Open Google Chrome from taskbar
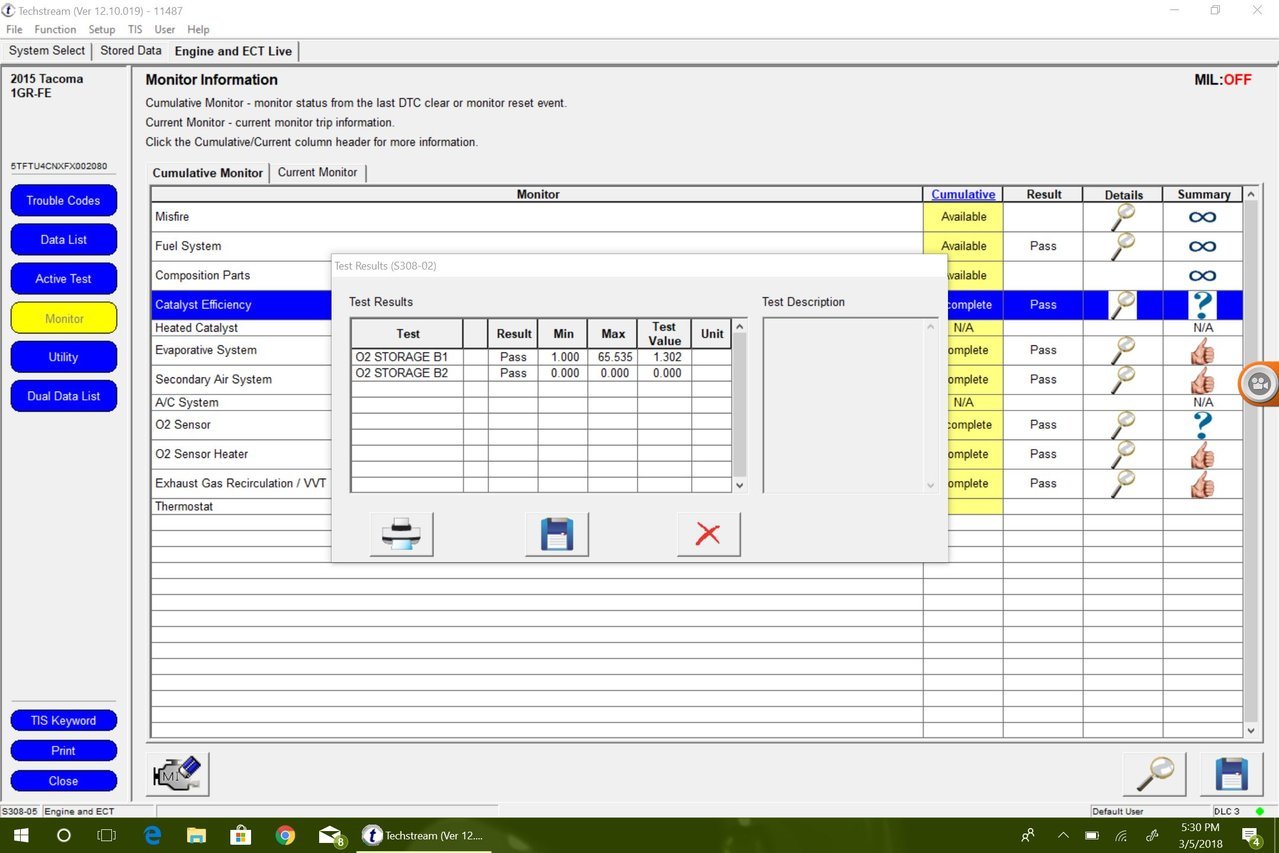This screenshot has width=1279, height=853. pyautogui.click(x=286, y=835)
